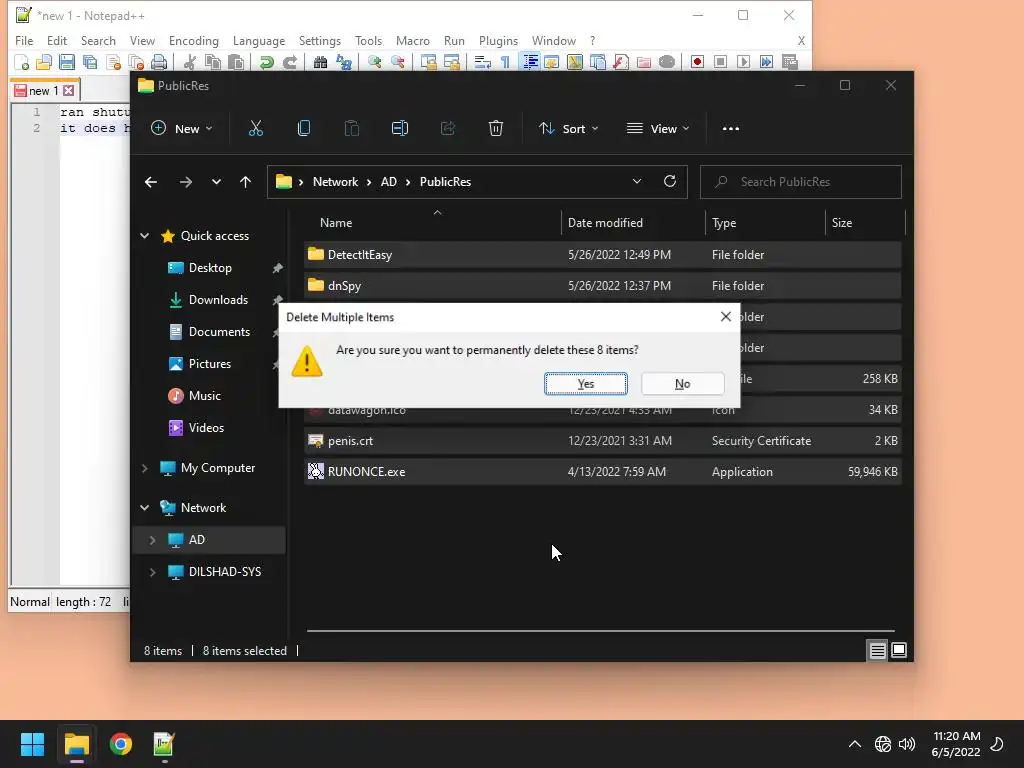Click the Delete trash icon in Explorer toolbar
Screen dimensions: 1024x768
click(496, 129)
